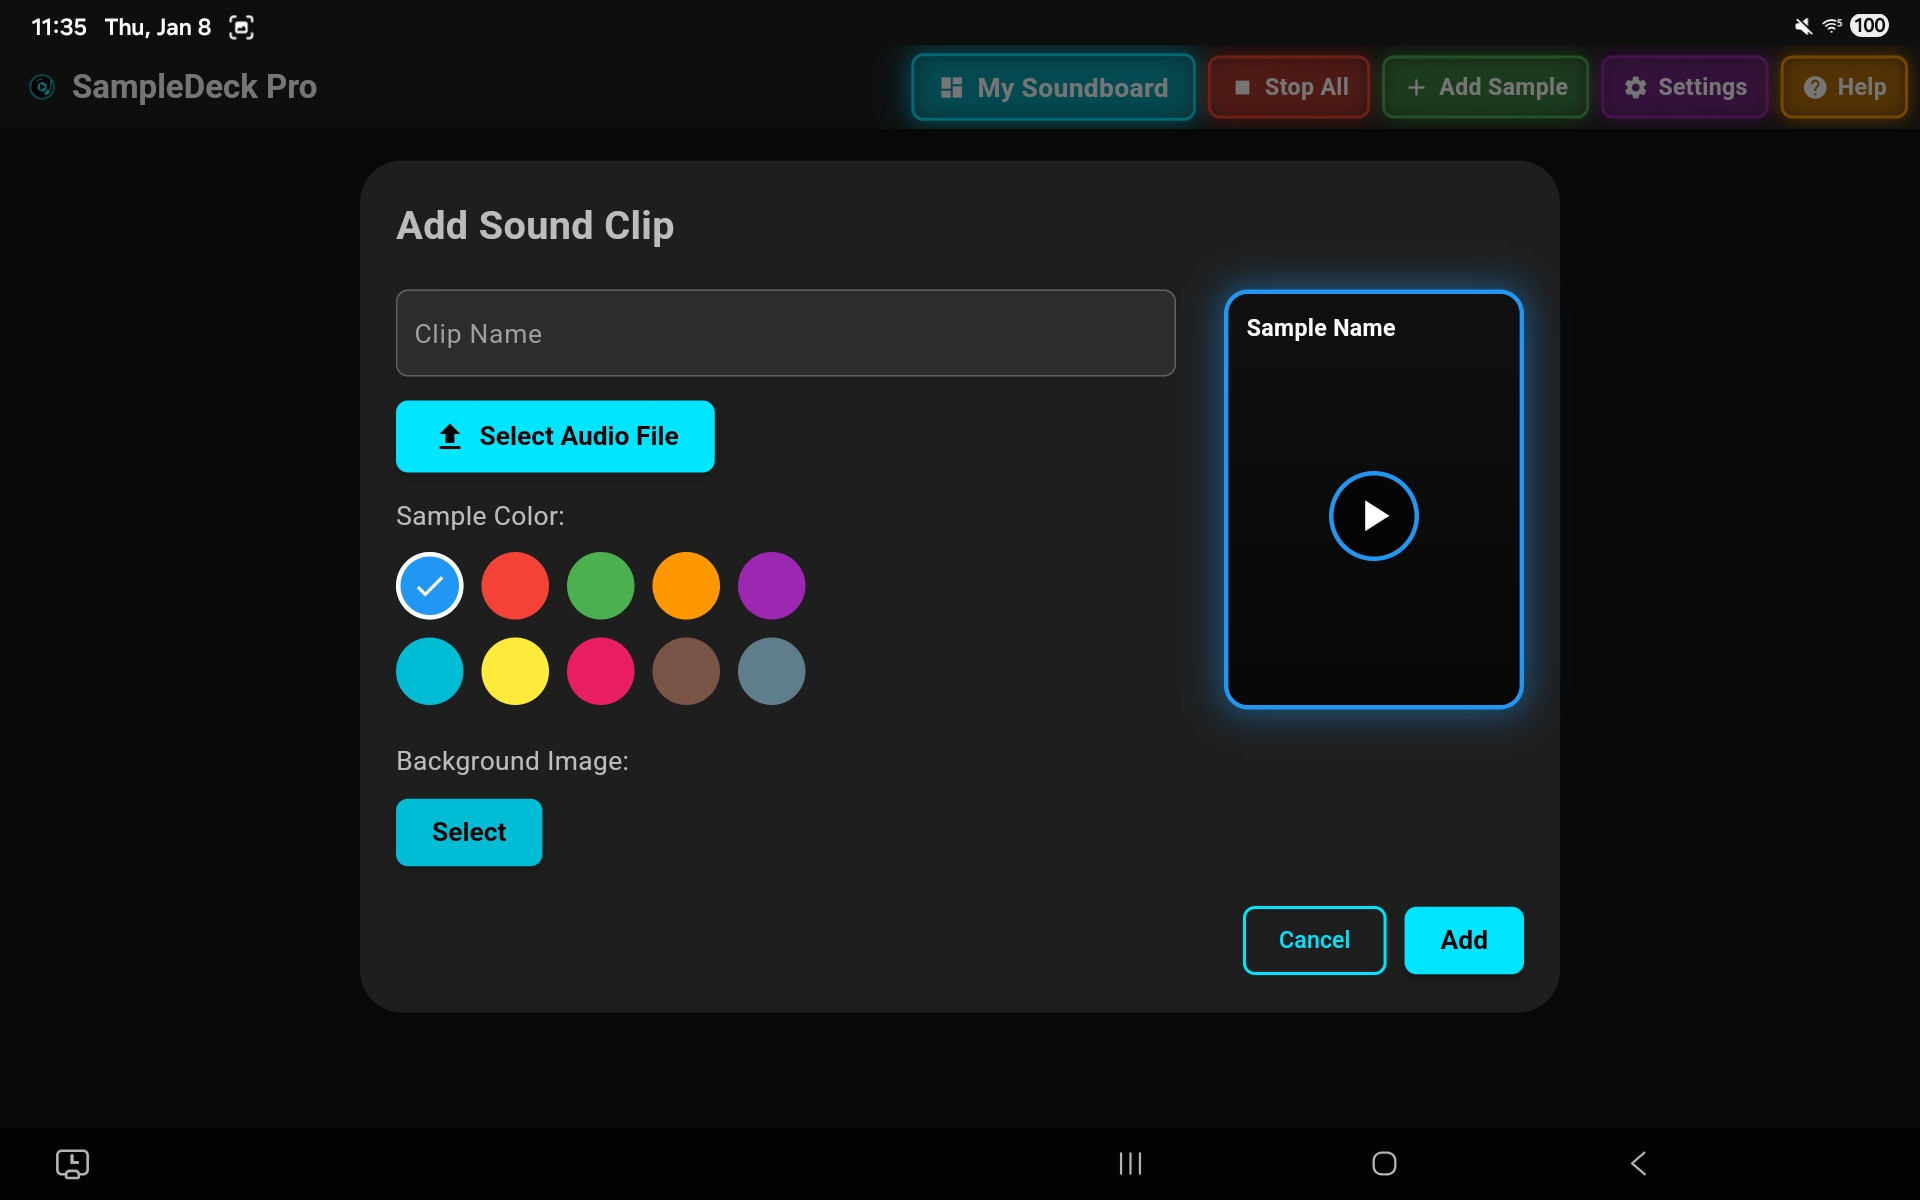
Task: Cancel adding the sound clip
Action: click(1314, 940)
